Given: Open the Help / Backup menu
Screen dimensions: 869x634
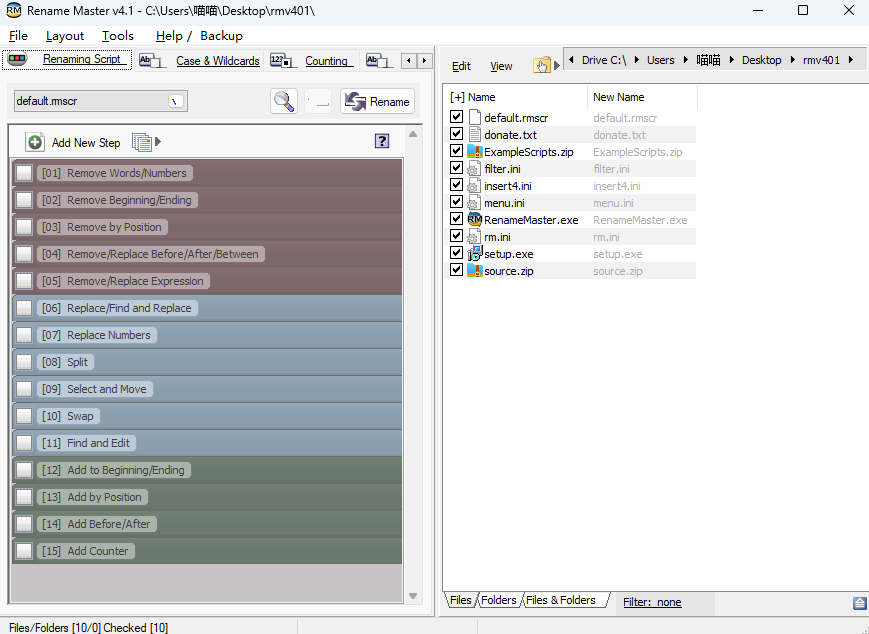Looking at the screenshot, I should click(x=199, y=35).
